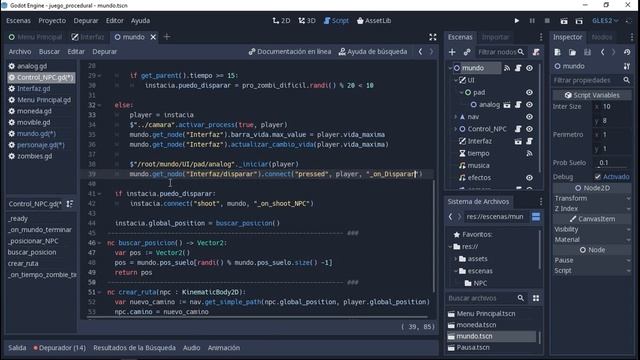
Task: Open the Escenas menu
Action: click(x=18, y=20)
